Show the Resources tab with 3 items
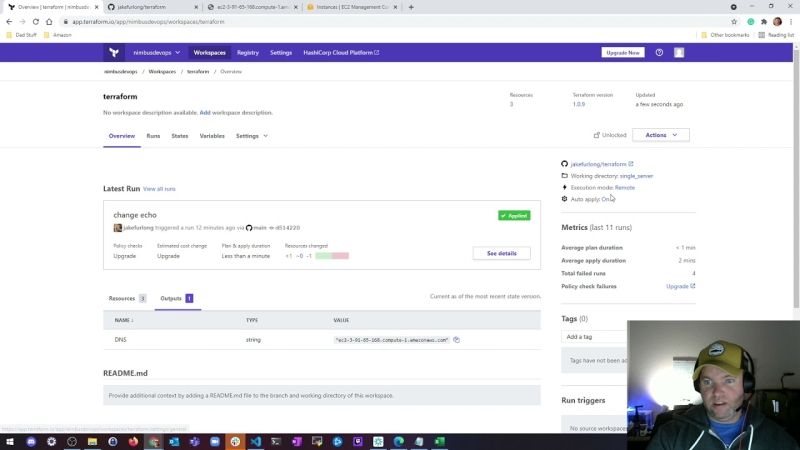The width and height of the screenshot is (800, 450). click(127, 298)
